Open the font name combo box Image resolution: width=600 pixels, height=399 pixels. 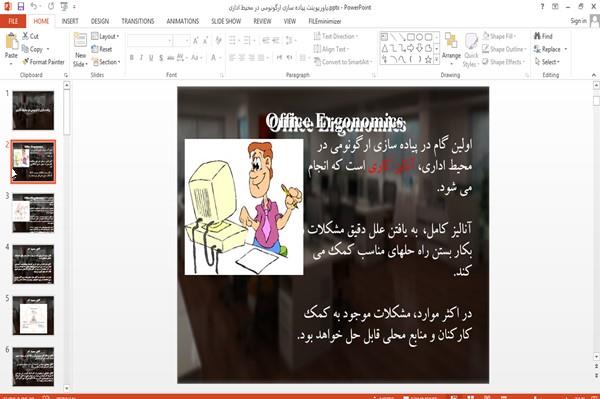pos(150,40)
